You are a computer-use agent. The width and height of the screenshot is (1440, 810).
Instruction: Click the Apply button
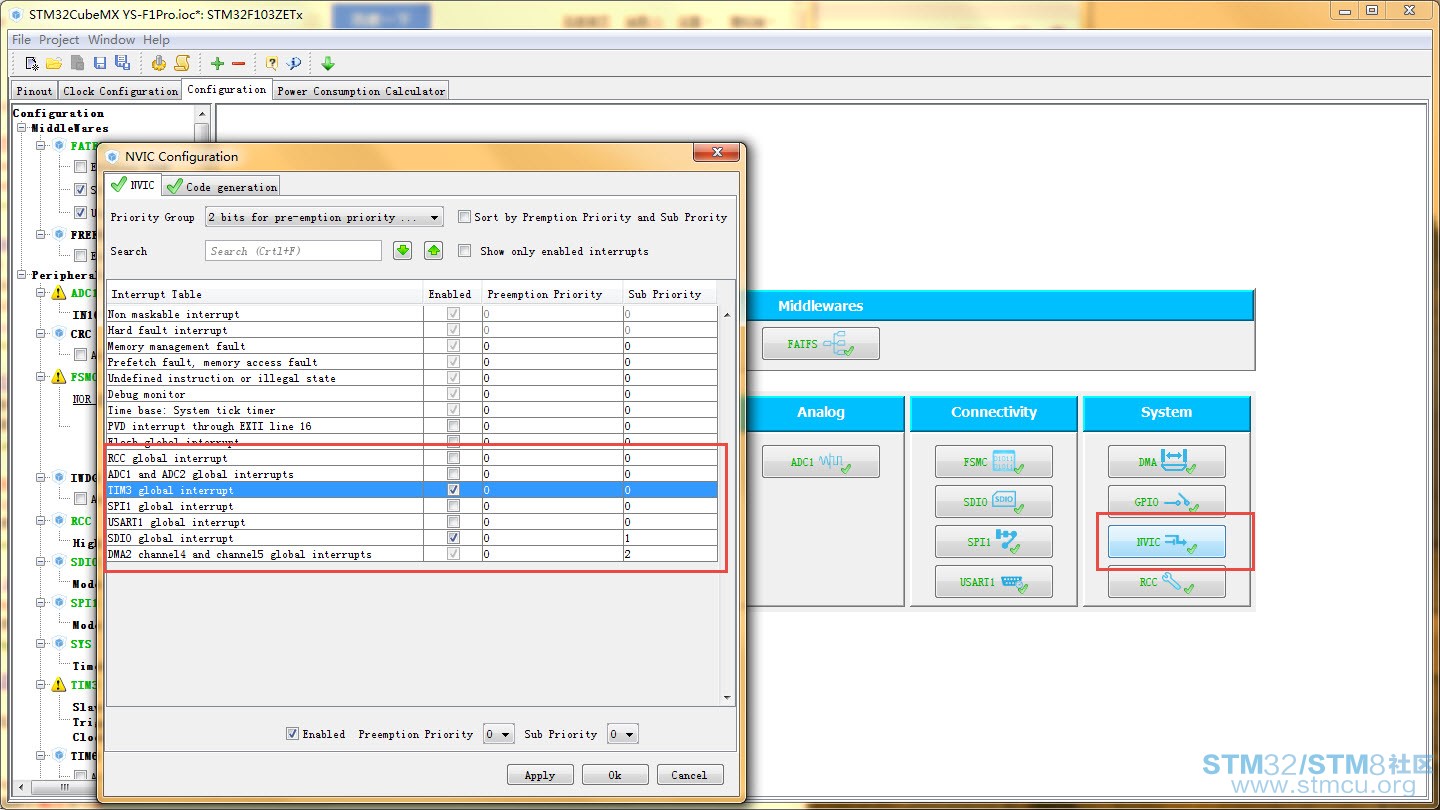point(540,775)
